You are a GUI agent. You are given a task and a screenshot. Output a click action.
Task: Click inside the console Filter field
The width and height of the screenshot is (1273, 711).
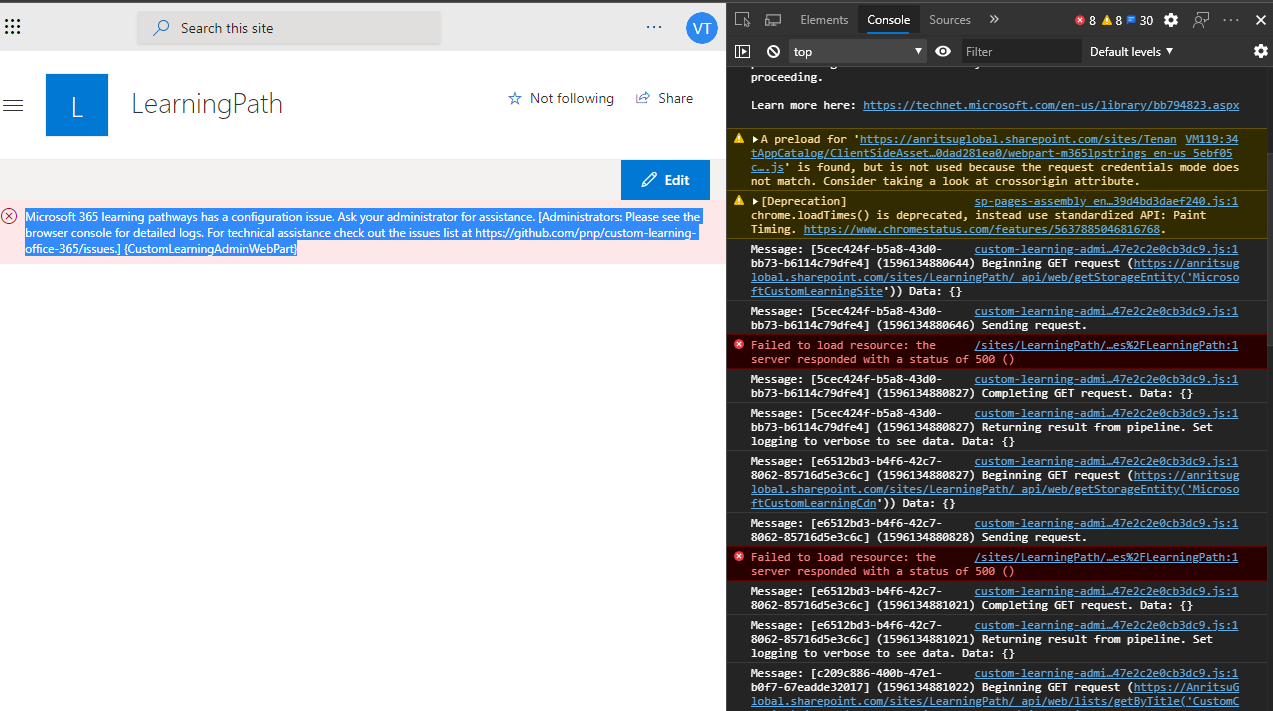[x=1020, y=51]
